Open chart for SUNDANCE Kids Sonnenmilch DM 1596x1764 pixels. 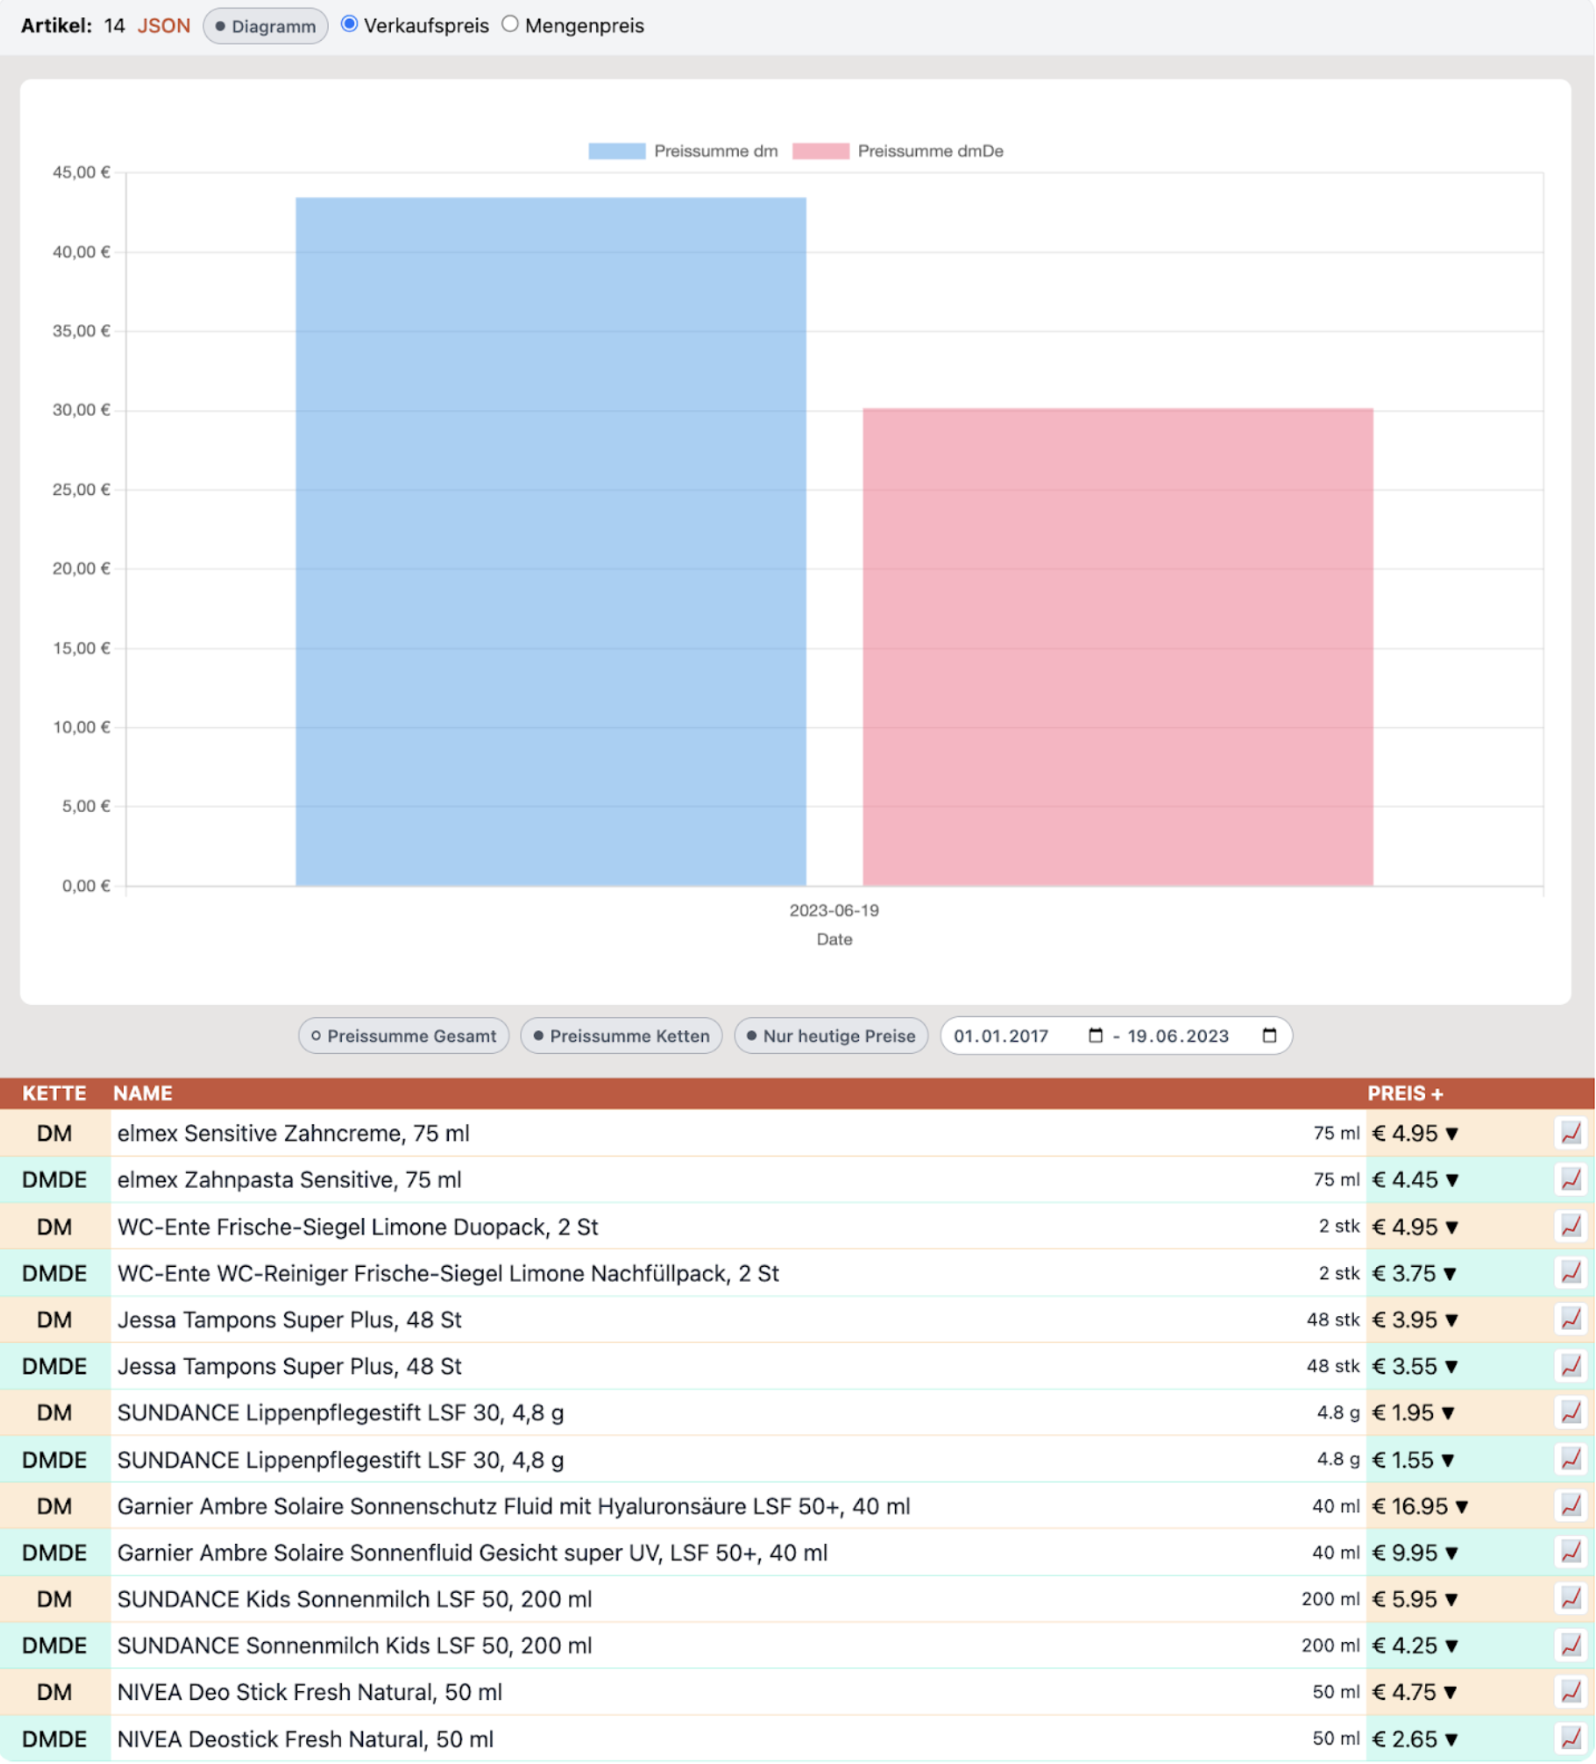1571,1599
